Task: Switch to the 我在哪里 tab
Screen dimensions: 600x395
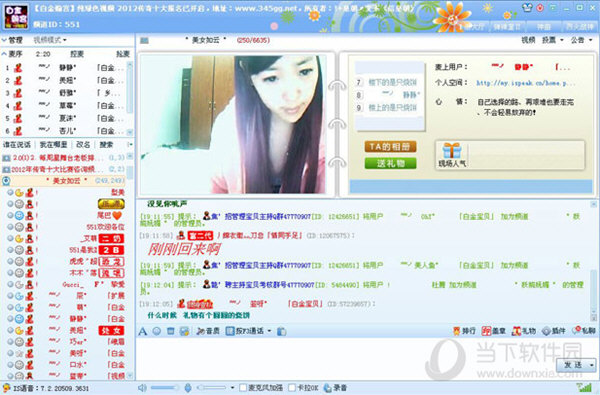Action: pos(54,144)
